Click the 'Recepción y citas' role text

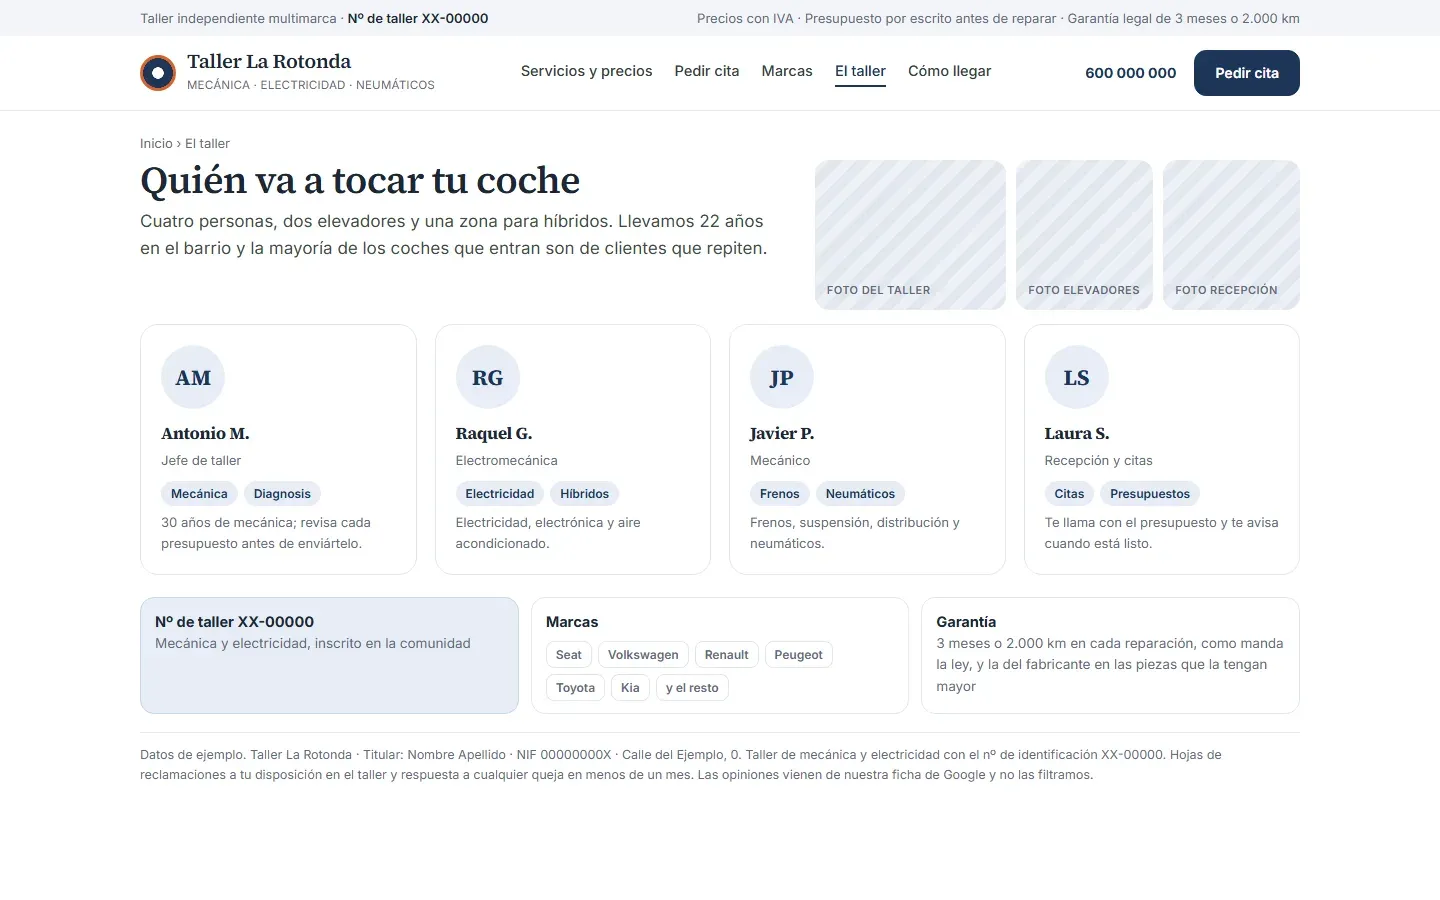click(1099, 461)
